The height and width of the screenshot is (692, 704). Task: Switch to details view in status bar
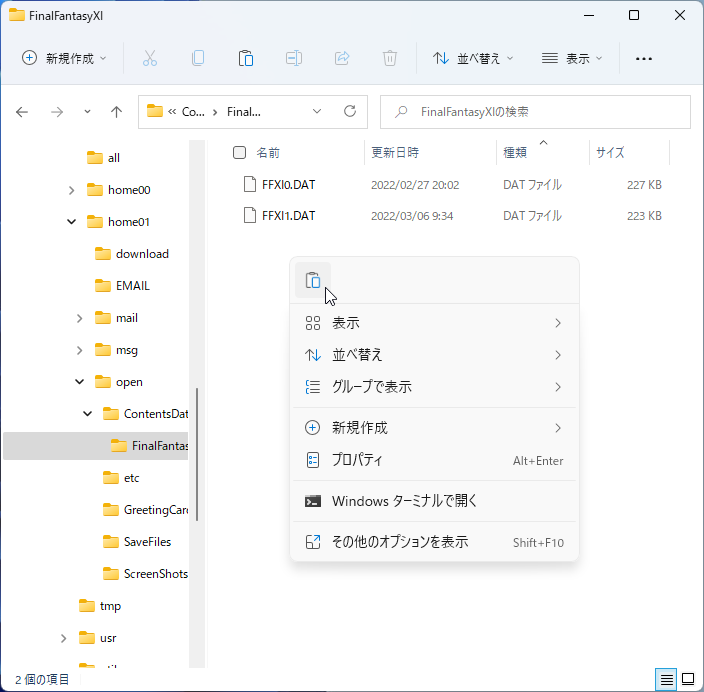click(x=666, y=679)
